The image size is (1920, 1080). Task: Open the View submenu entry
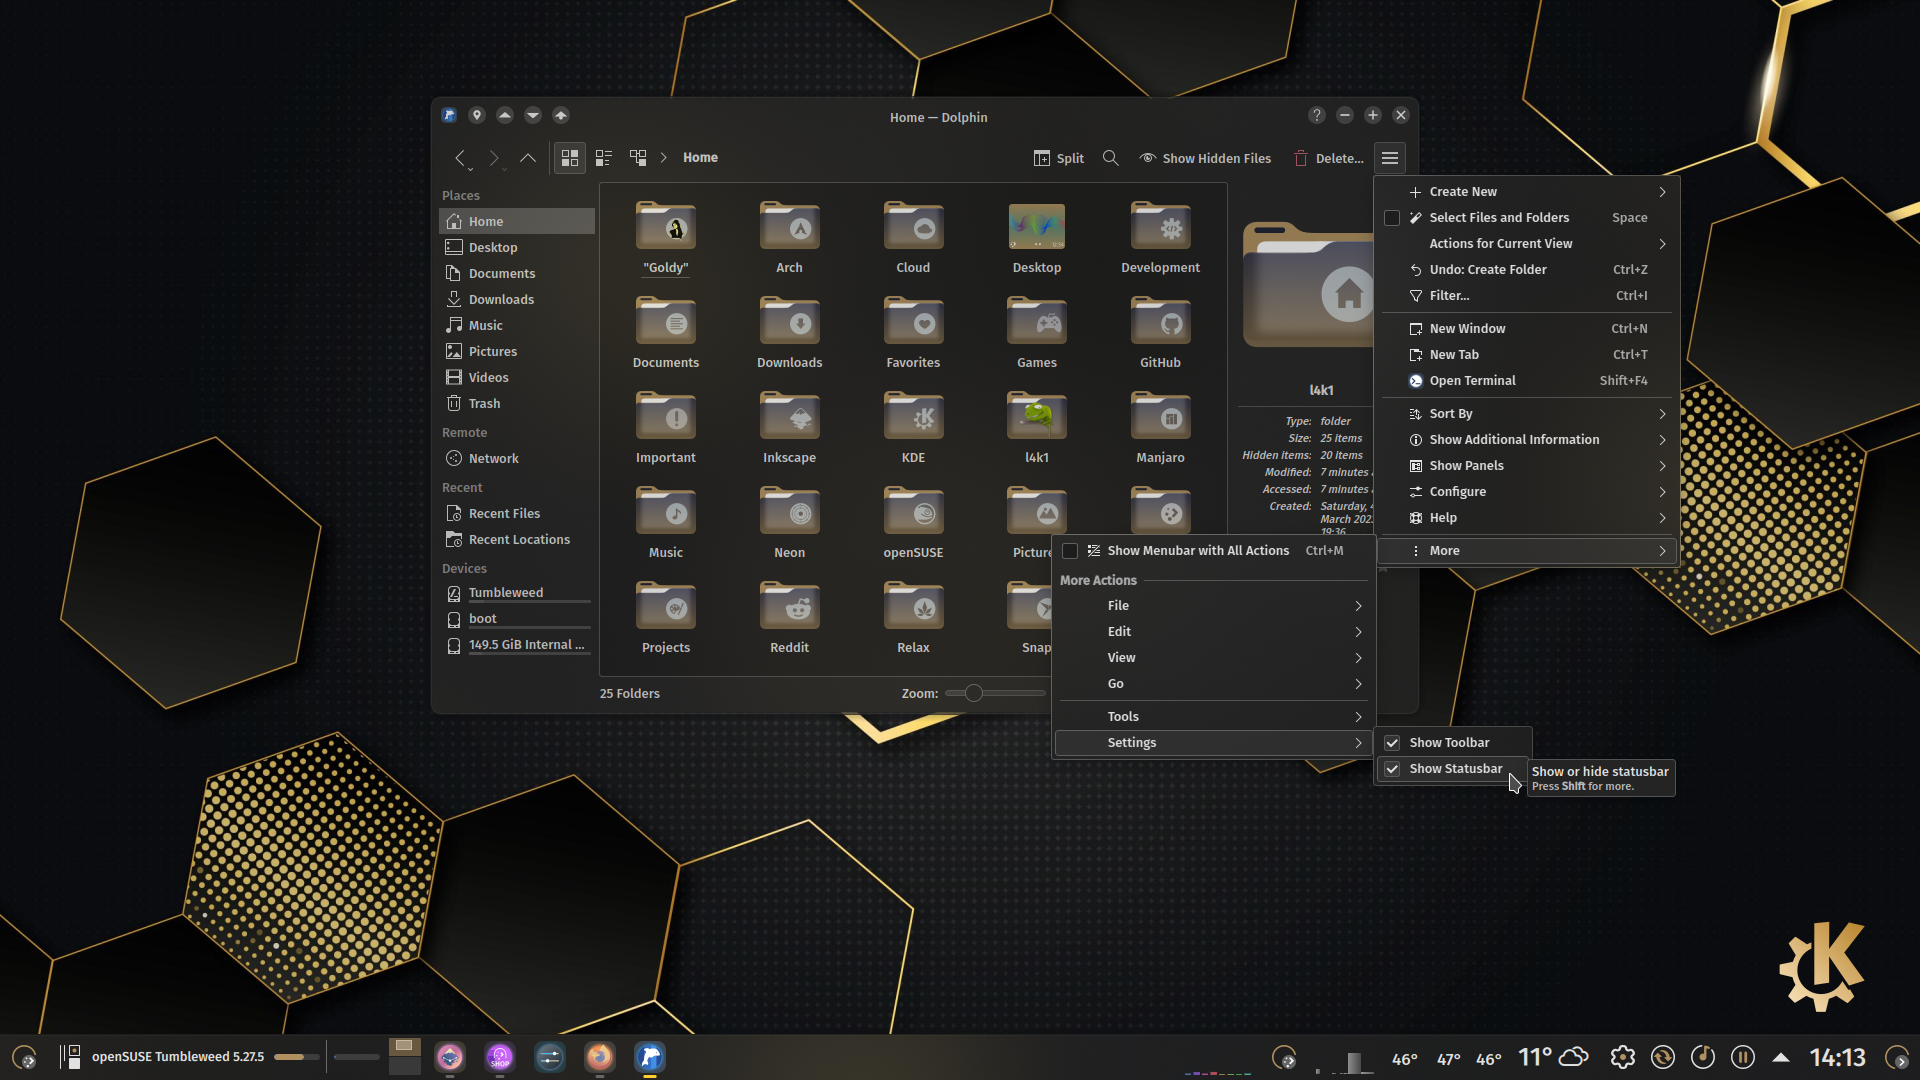(x=1214, y=657)
